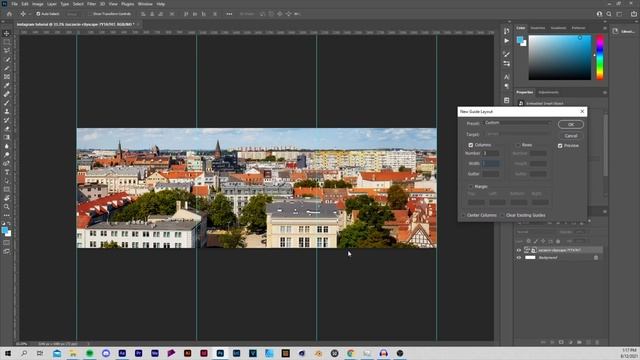Enable the Center Columns checkbox
The image size is (640, 360).
[464, 215]
